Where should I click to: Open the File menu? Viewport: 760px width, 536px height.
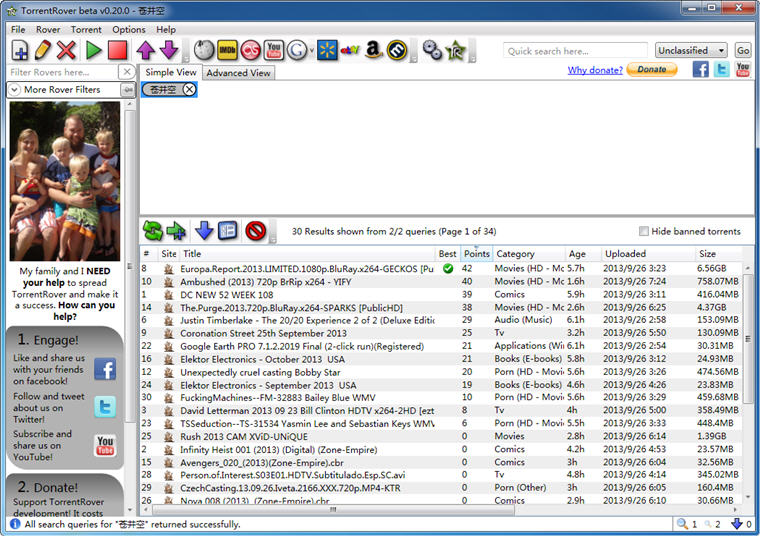[18, 30]
